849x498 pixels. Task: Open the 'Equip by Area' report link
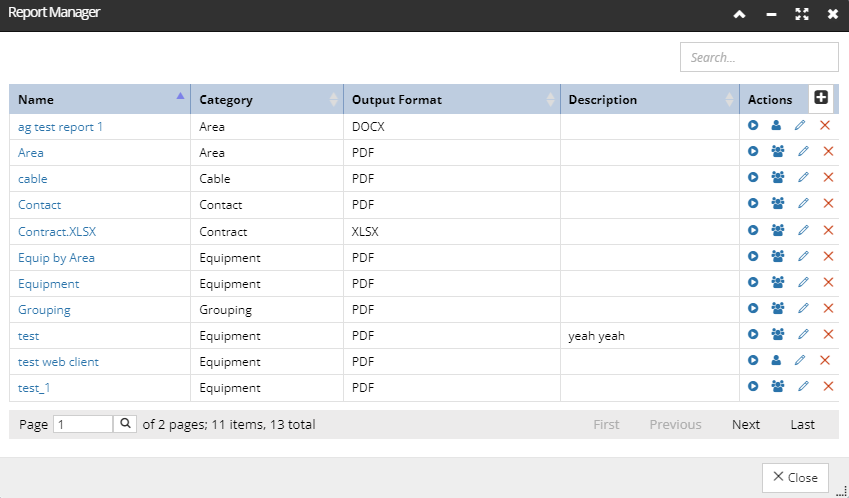(56, 258)
